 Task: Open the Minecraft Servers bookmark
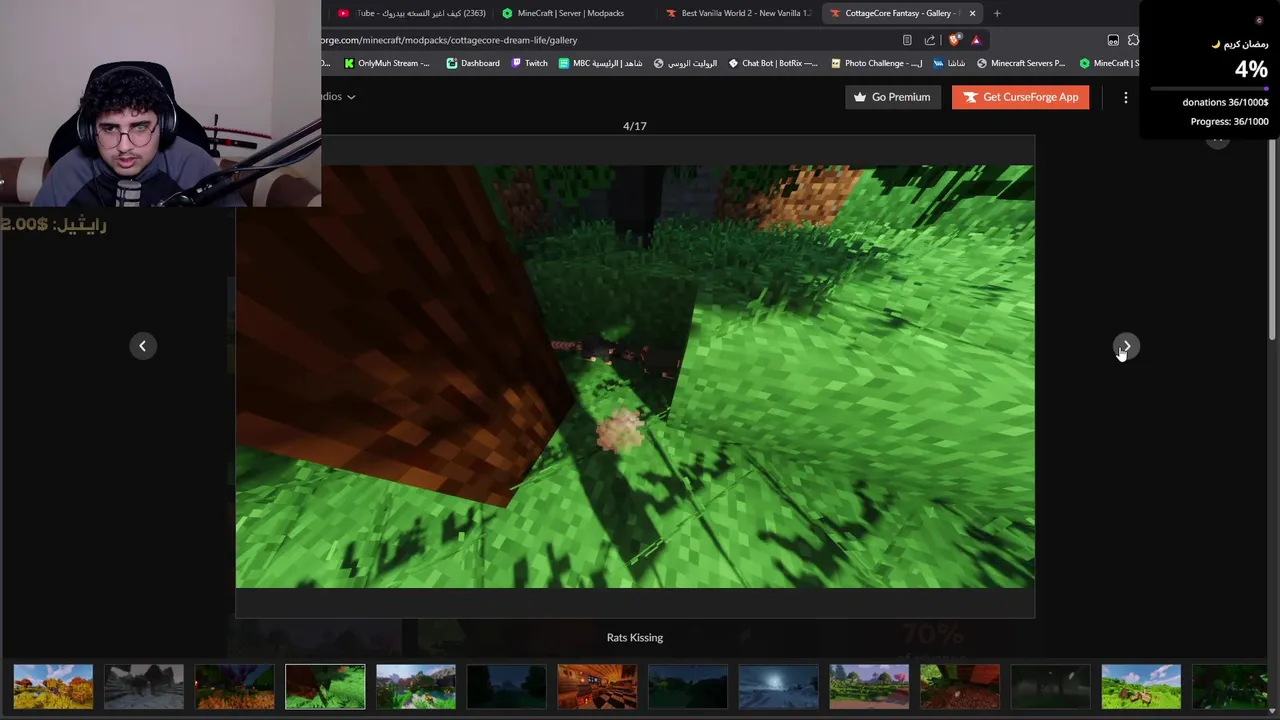tap(1021, 63)
